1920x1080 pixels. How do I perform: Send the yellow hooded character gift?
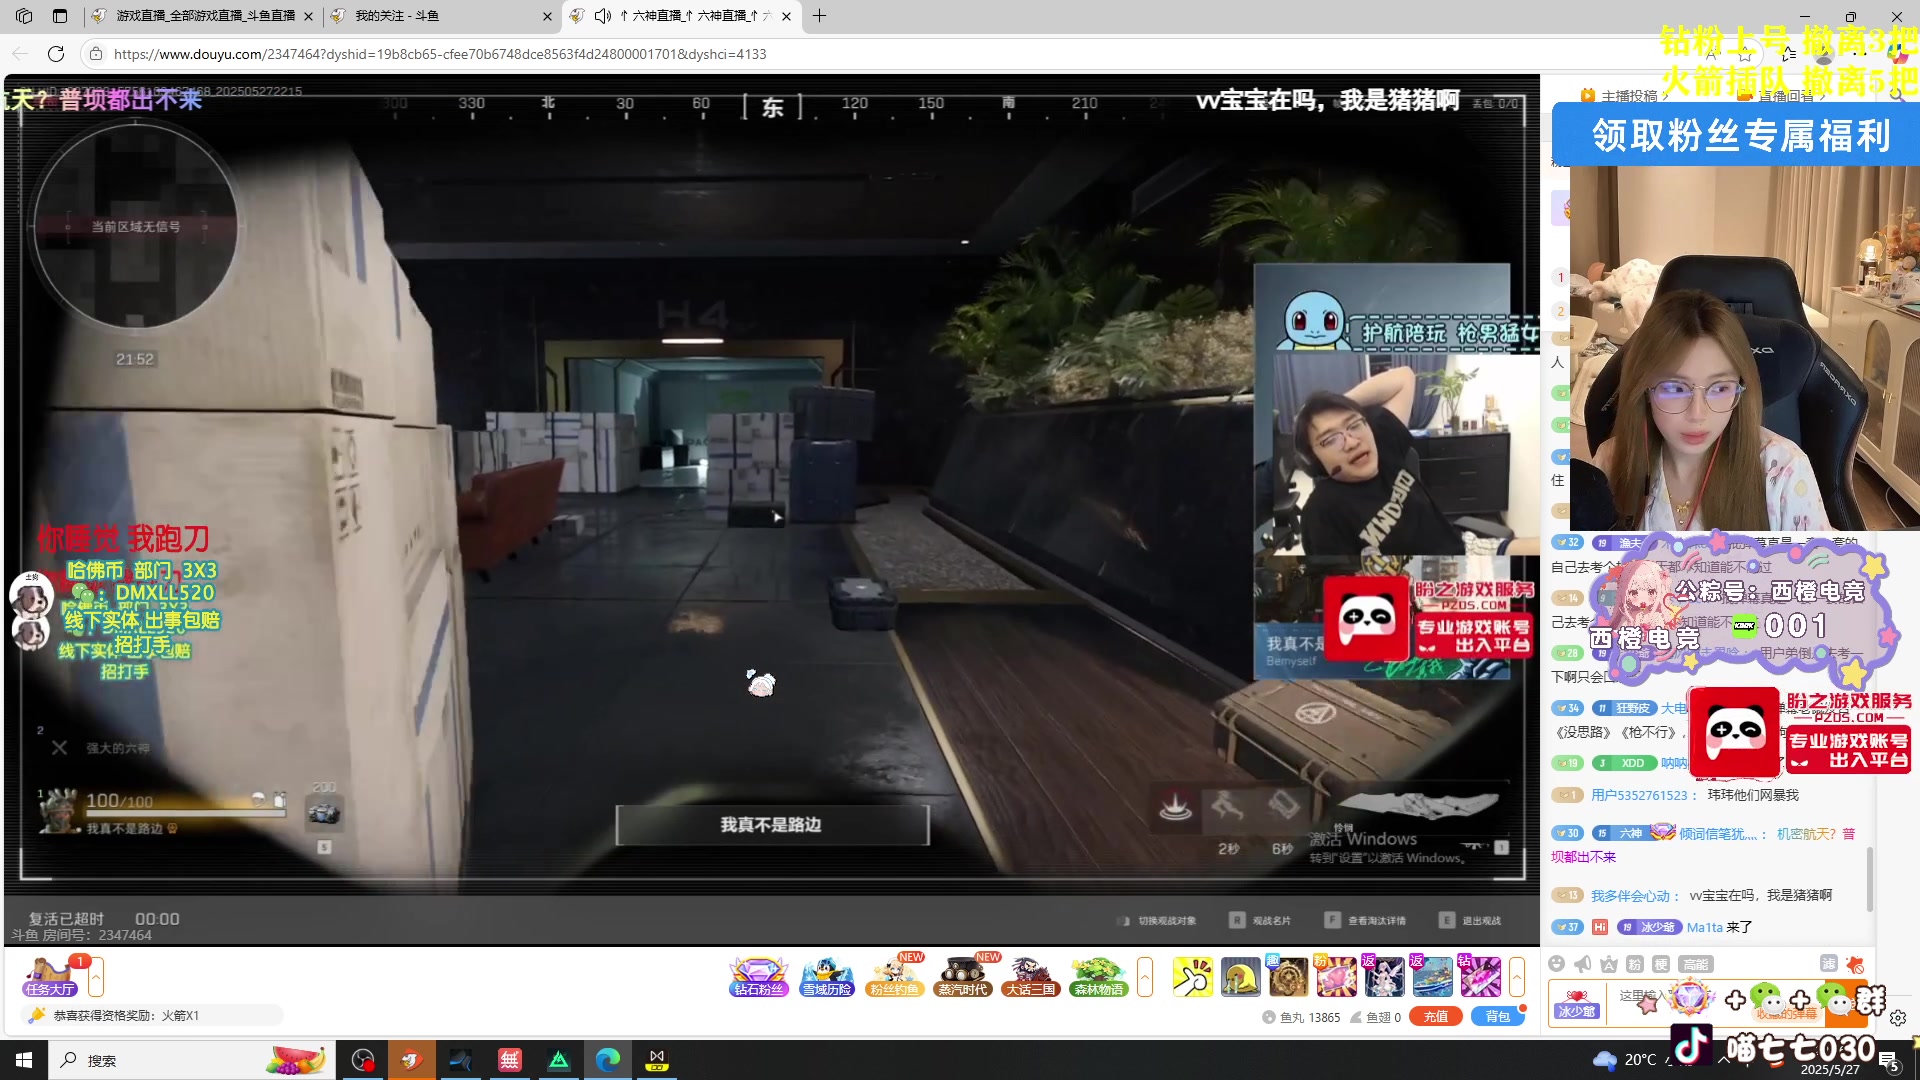[1241, 976]
